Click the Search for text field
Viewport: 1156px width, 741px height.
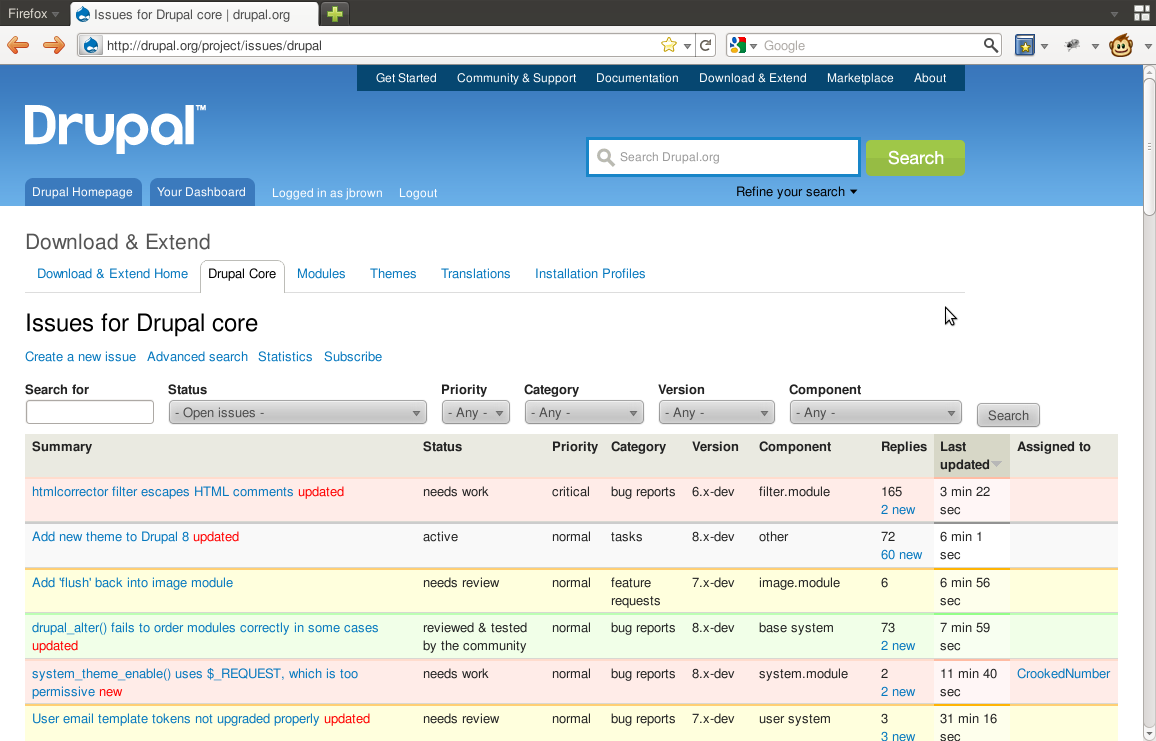point(90,412)
